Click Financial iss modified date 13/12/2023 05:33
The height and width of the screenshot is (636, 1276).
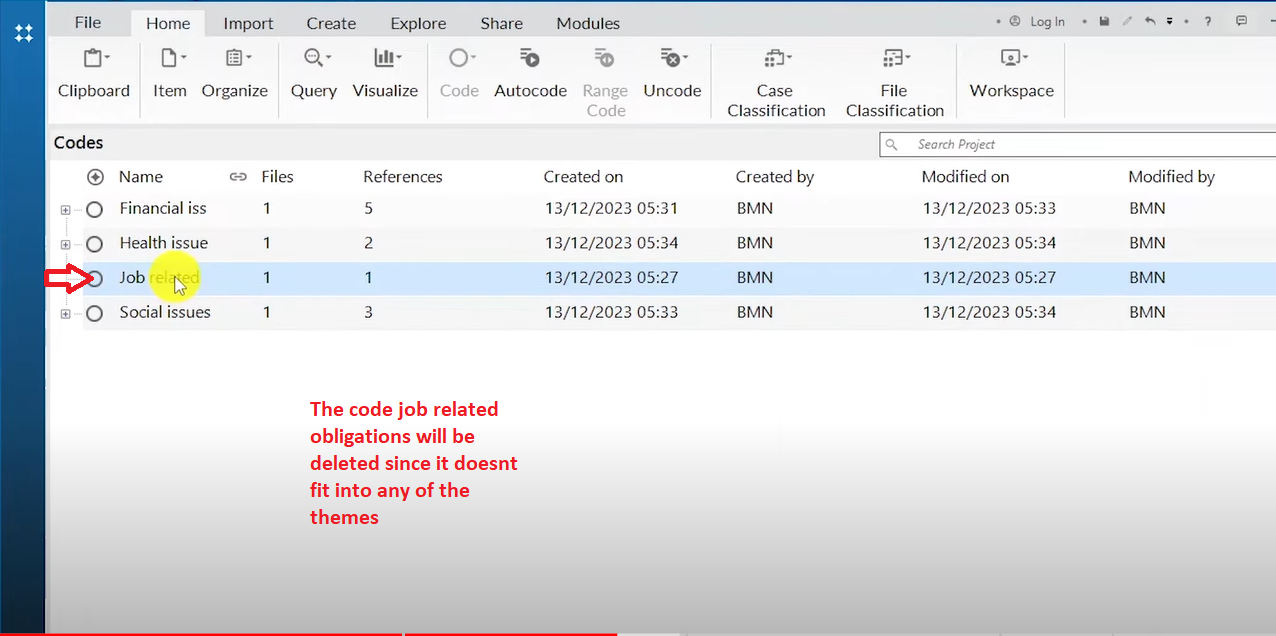pos(989,209)
